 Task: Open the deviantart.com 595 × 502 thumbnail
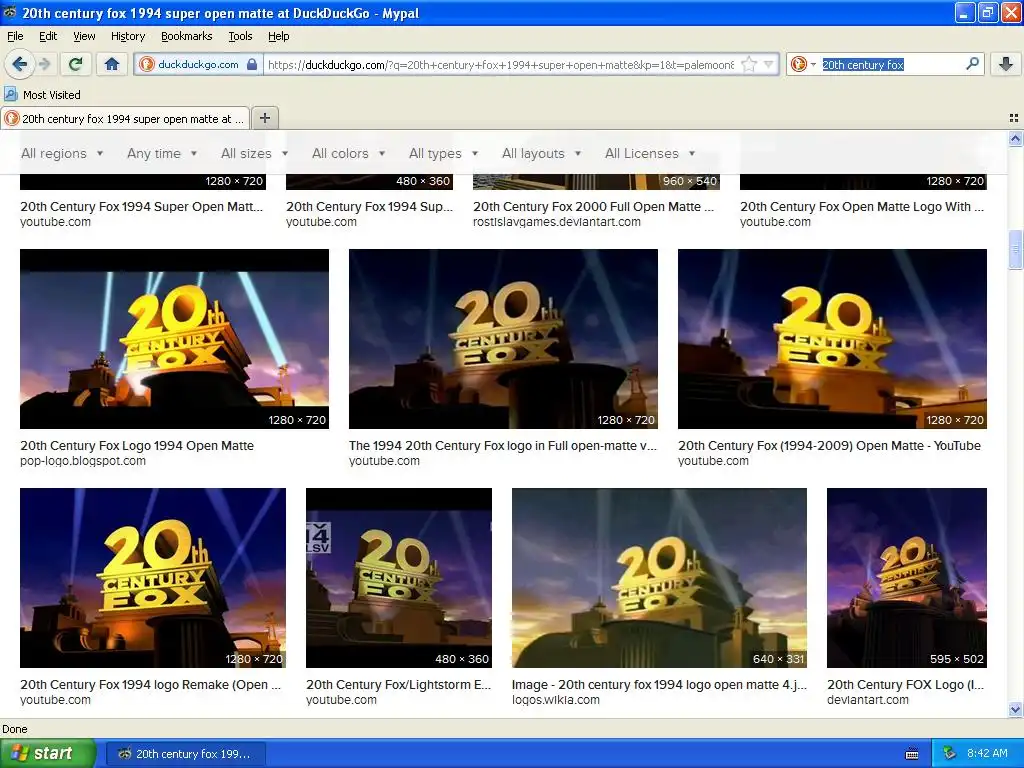[x=906, y=578]
